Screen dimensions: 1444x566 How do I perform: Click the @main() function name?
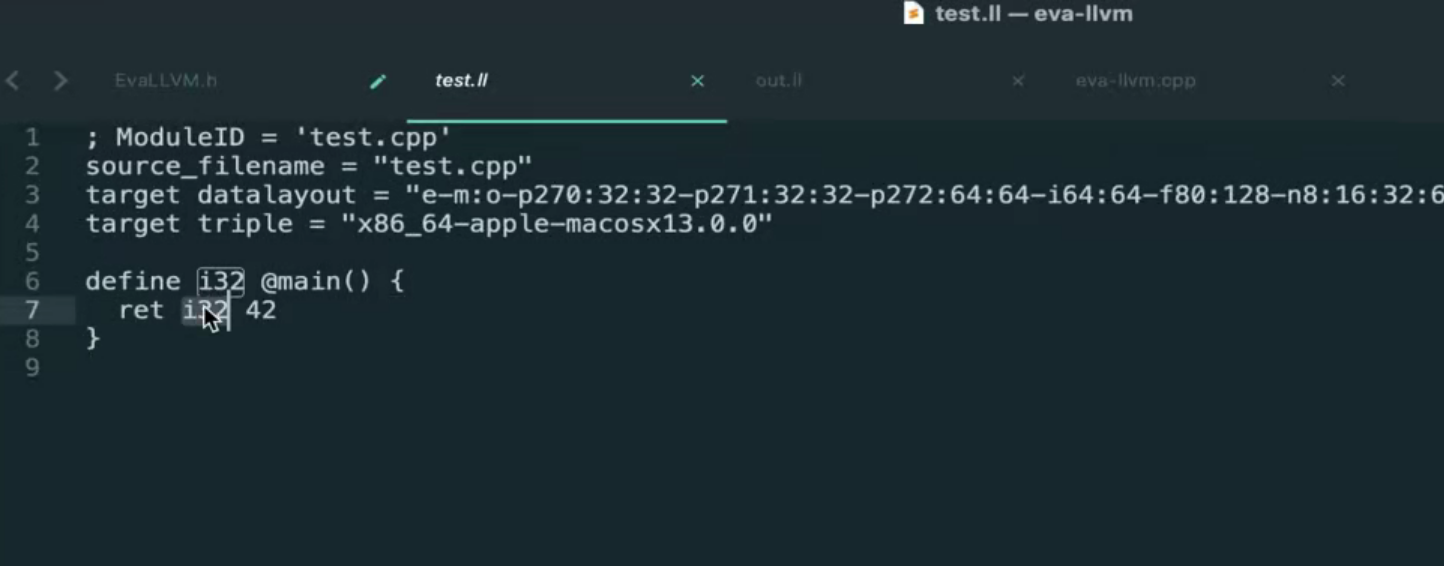316,281
